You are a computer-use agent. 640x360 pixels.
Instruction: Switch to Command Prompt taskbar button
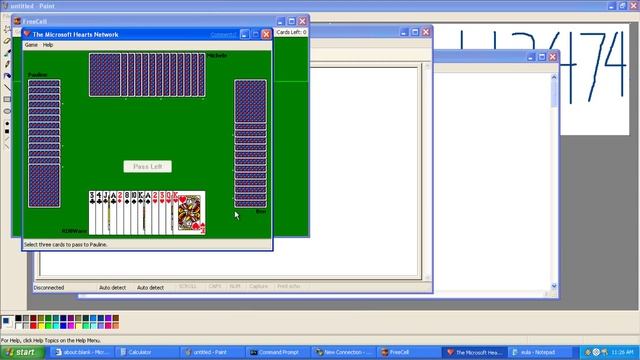278,352
